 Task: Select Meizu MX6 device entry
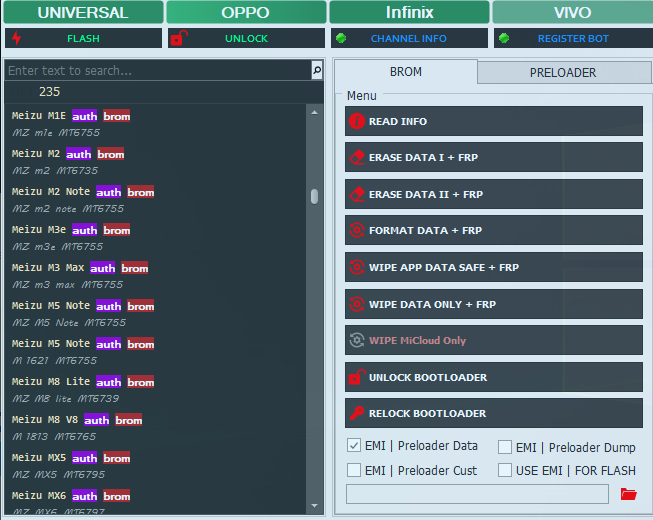click(156, 502)
